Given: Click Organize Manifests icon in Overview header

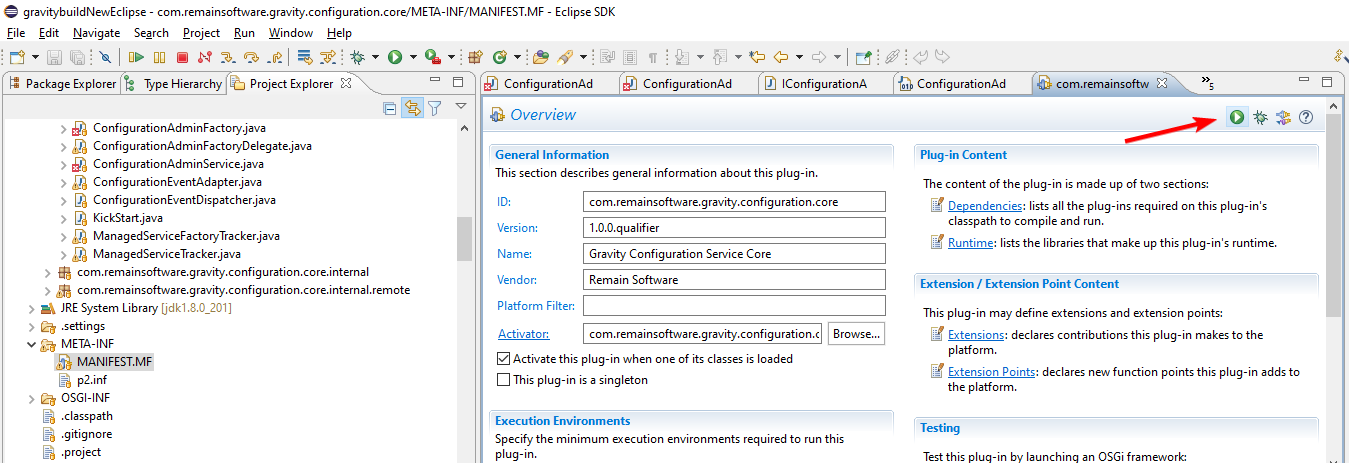Looking at the screenshot, I should click(1283, 117).
